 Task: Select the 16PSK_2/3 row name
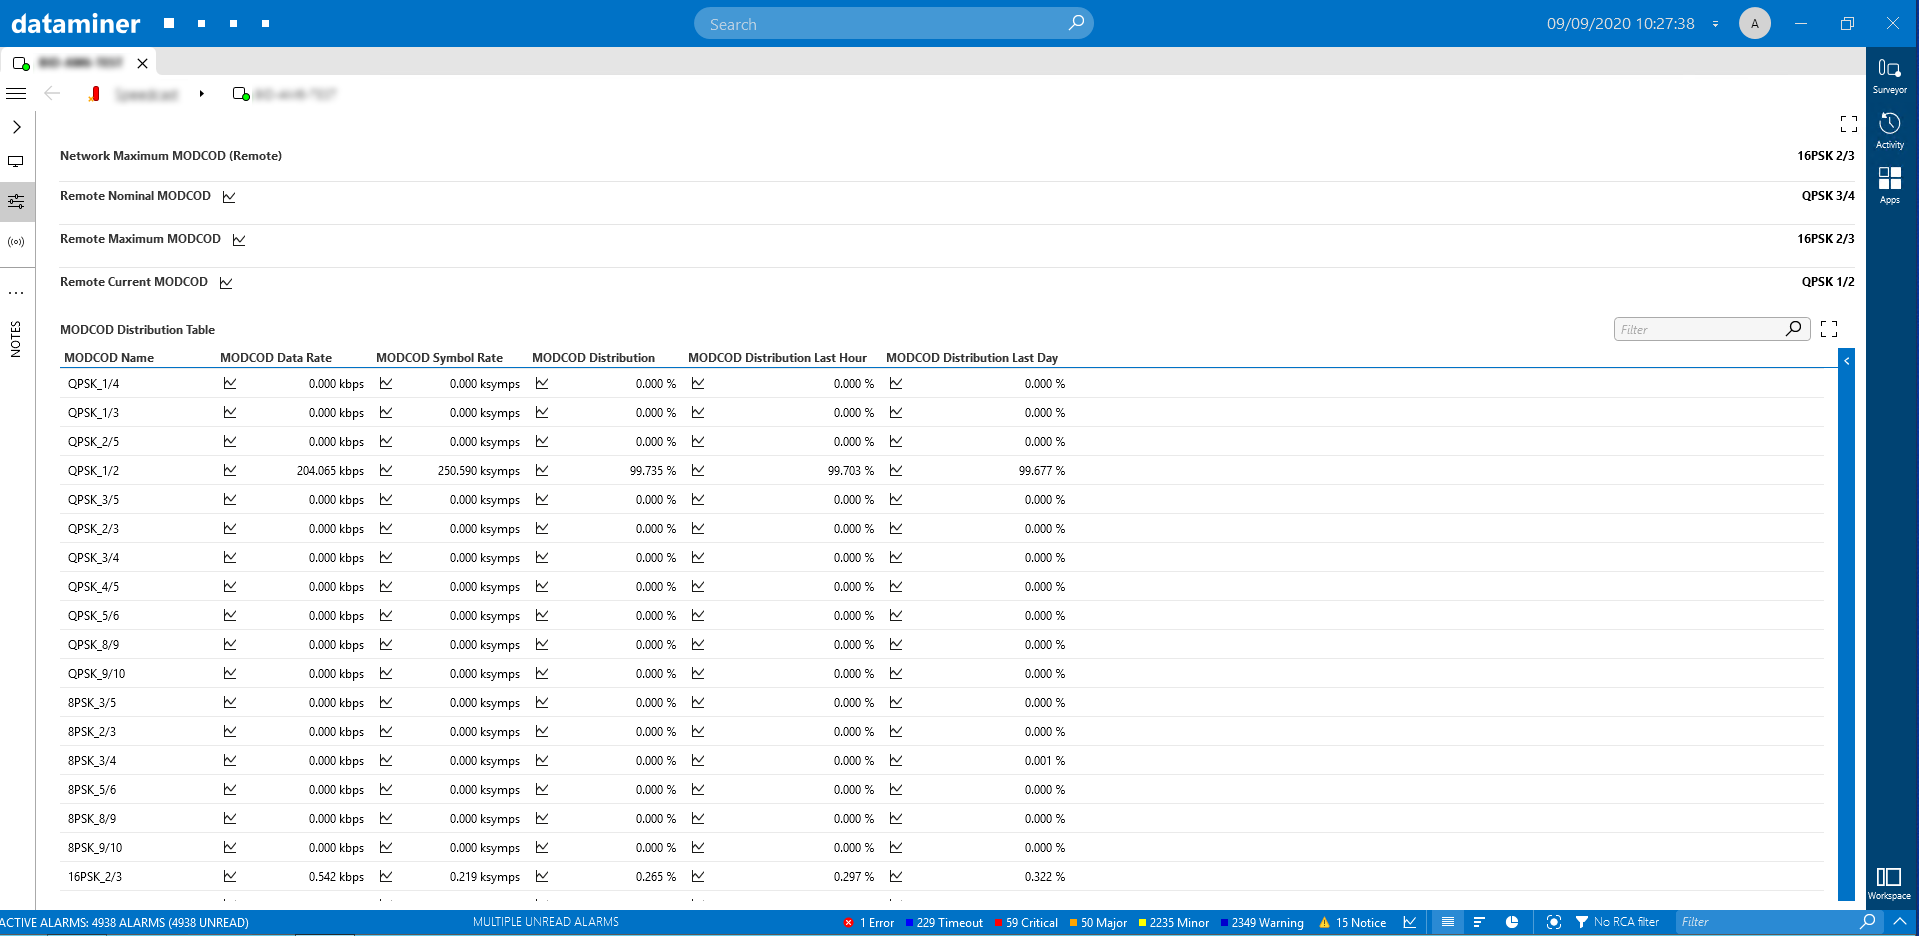95,877
